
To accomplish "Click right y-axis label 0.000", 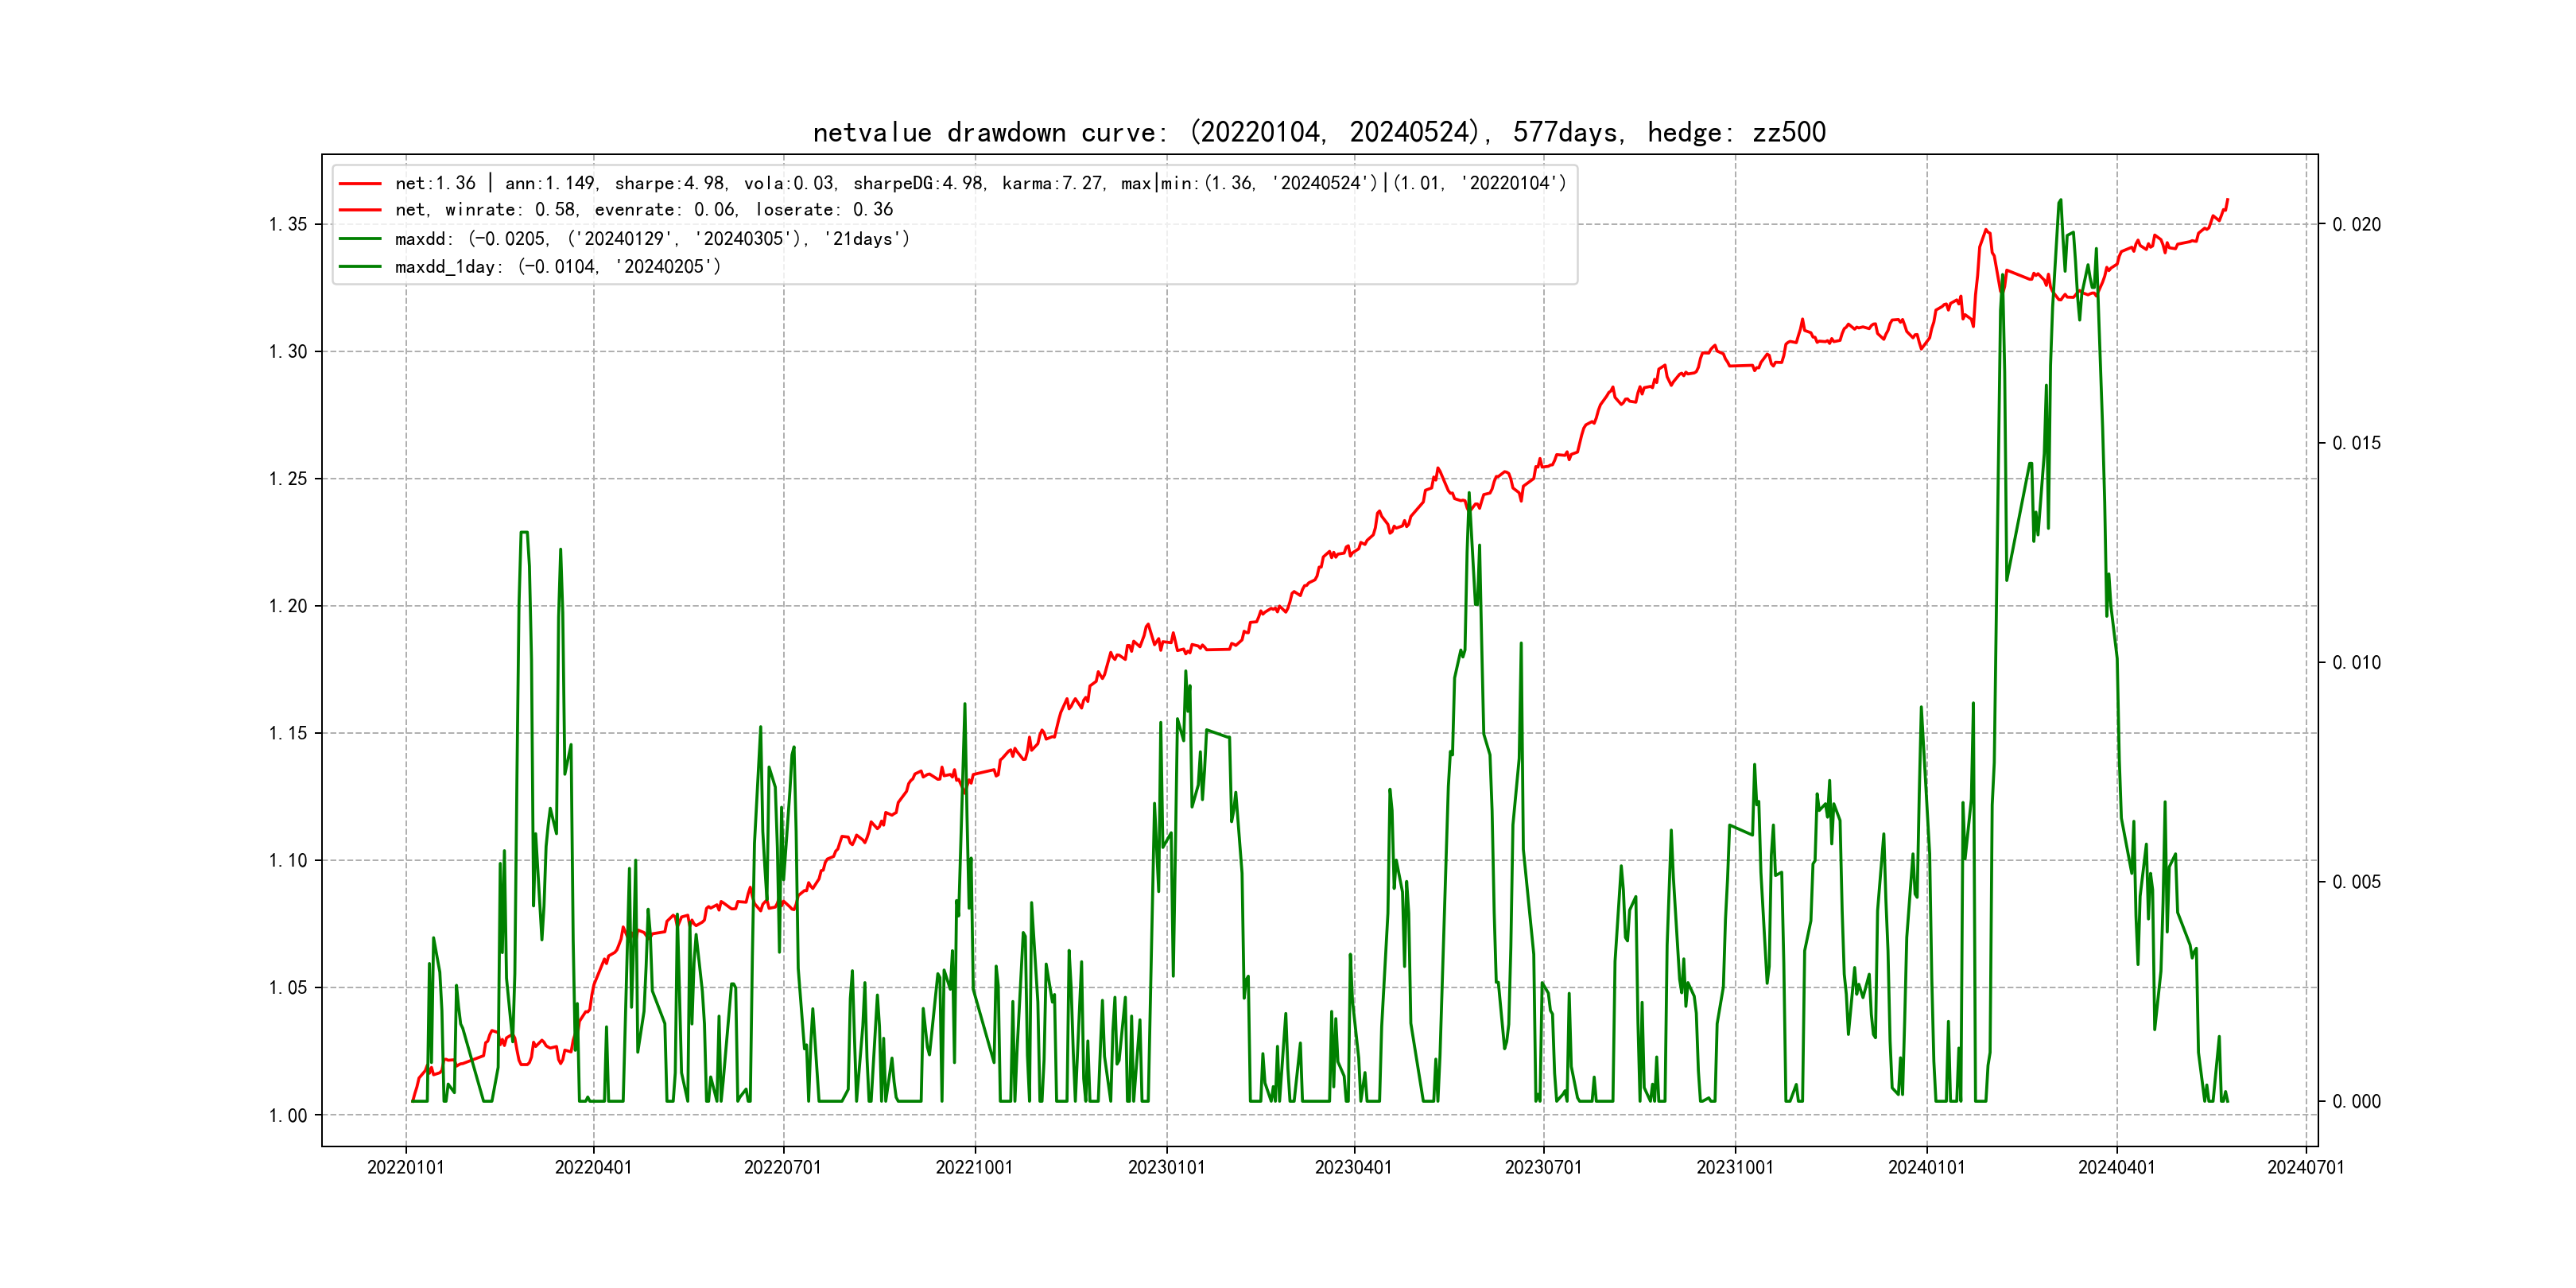I will coord(2356,1102).
